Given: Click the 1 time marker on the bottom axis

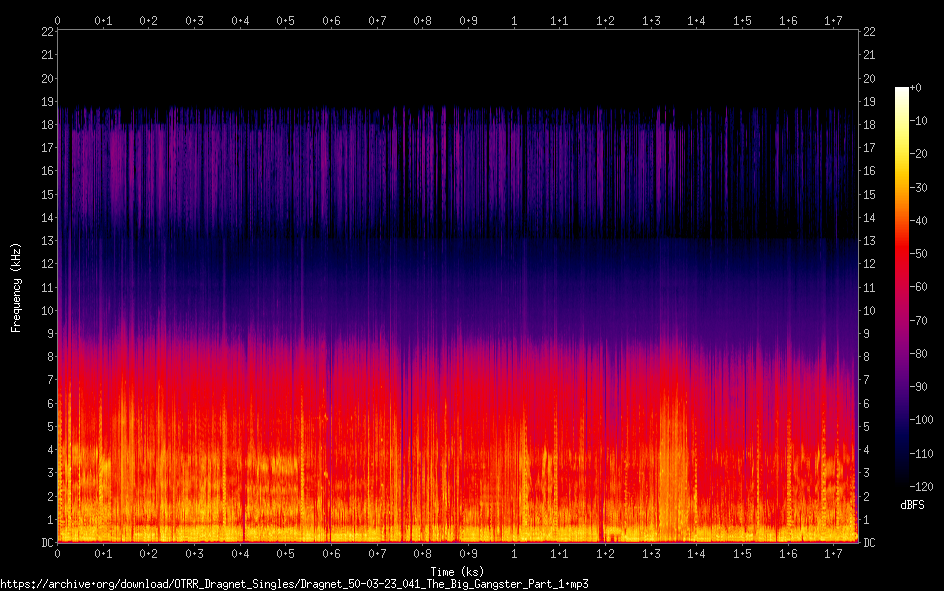Looking at the screenshot, I should pos(514,554).
